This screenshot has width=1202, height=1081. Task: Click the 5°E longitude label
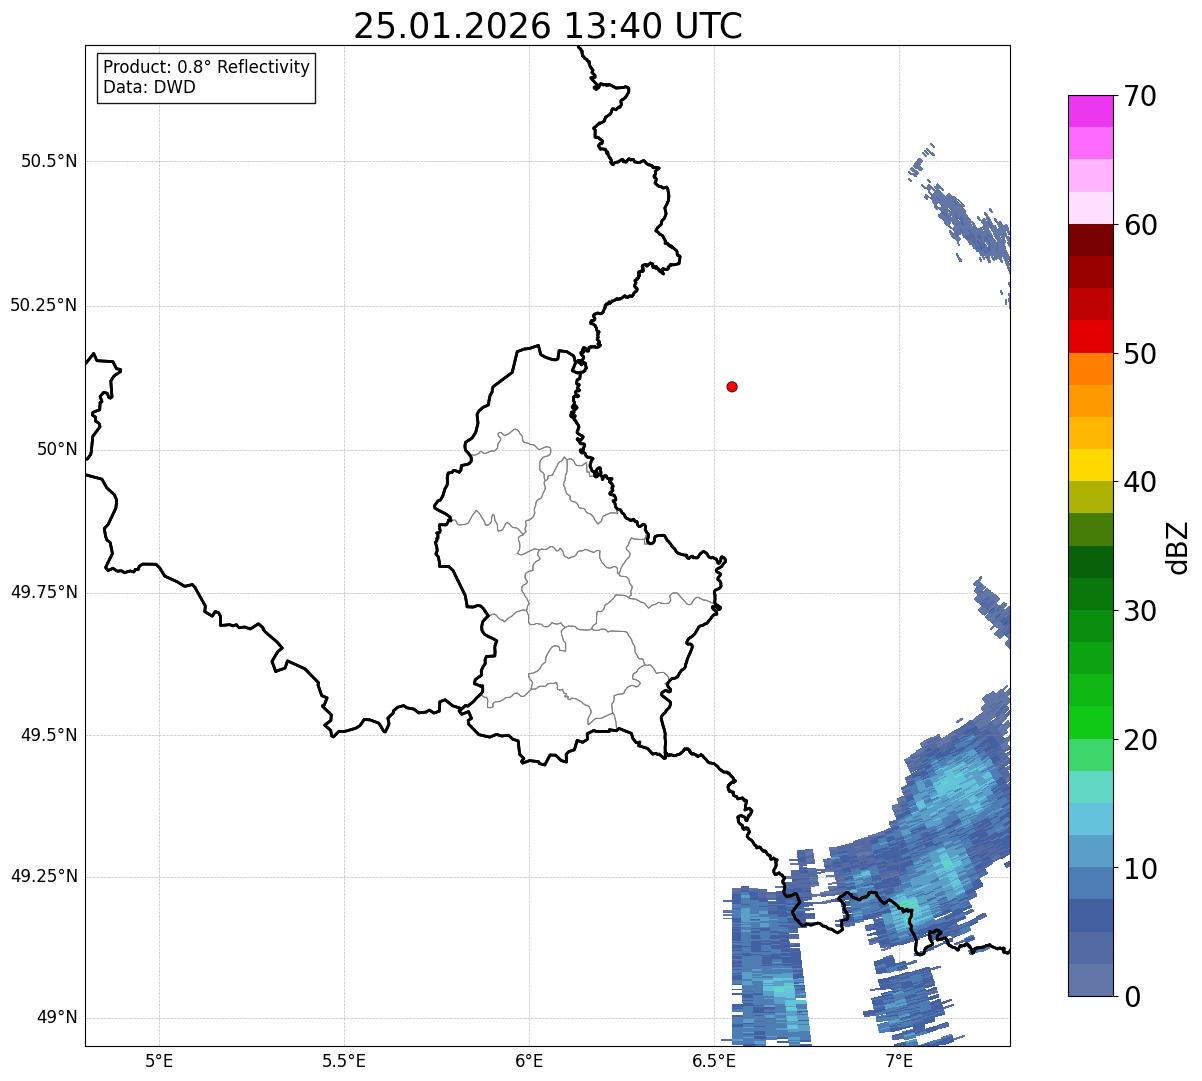pyautogui.click(x=159, y=1060)
